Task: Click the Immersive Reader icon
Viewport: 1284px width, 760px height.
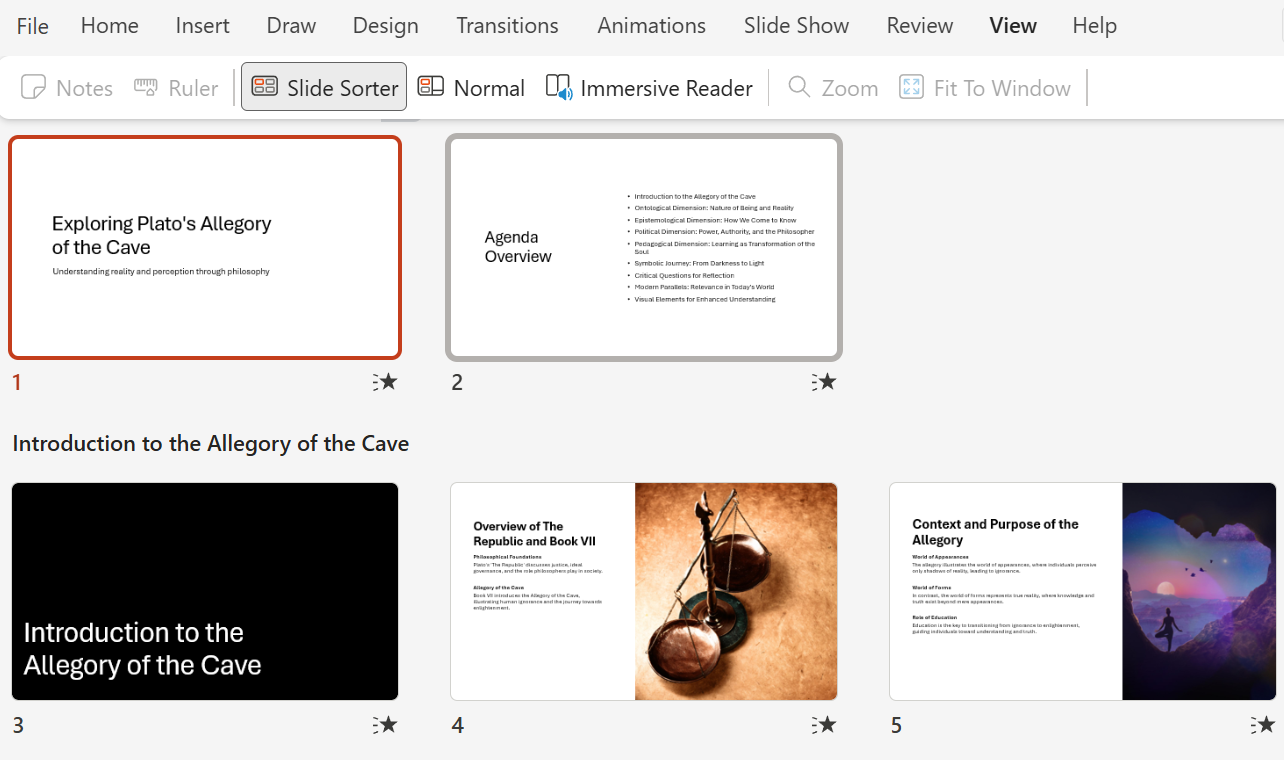Action: pos(558,87)
